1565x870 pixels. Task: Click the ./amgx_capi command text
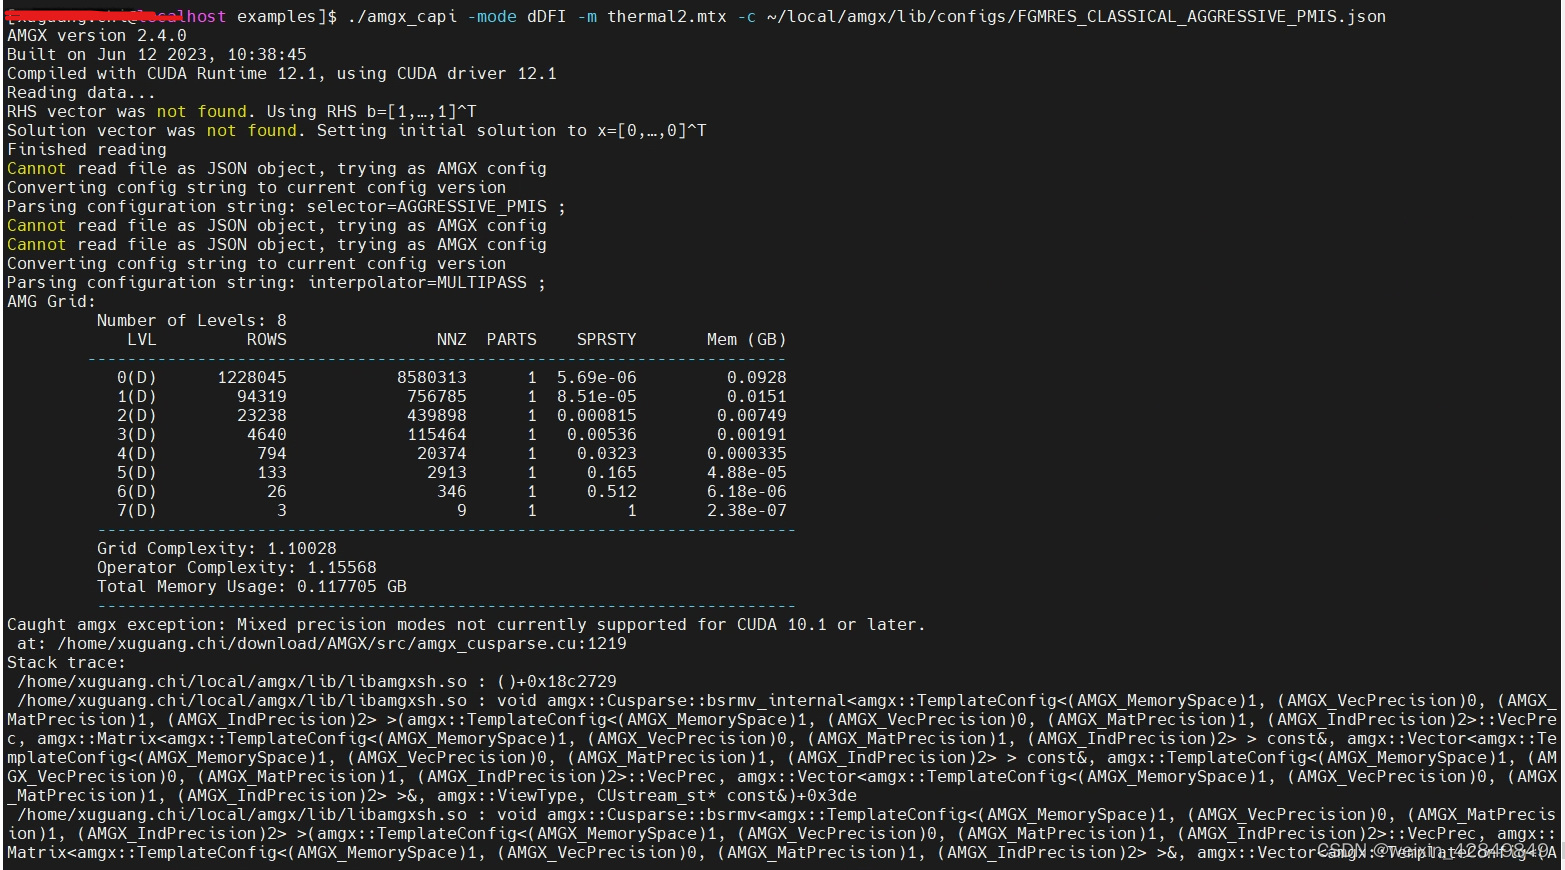coord(402,17)
